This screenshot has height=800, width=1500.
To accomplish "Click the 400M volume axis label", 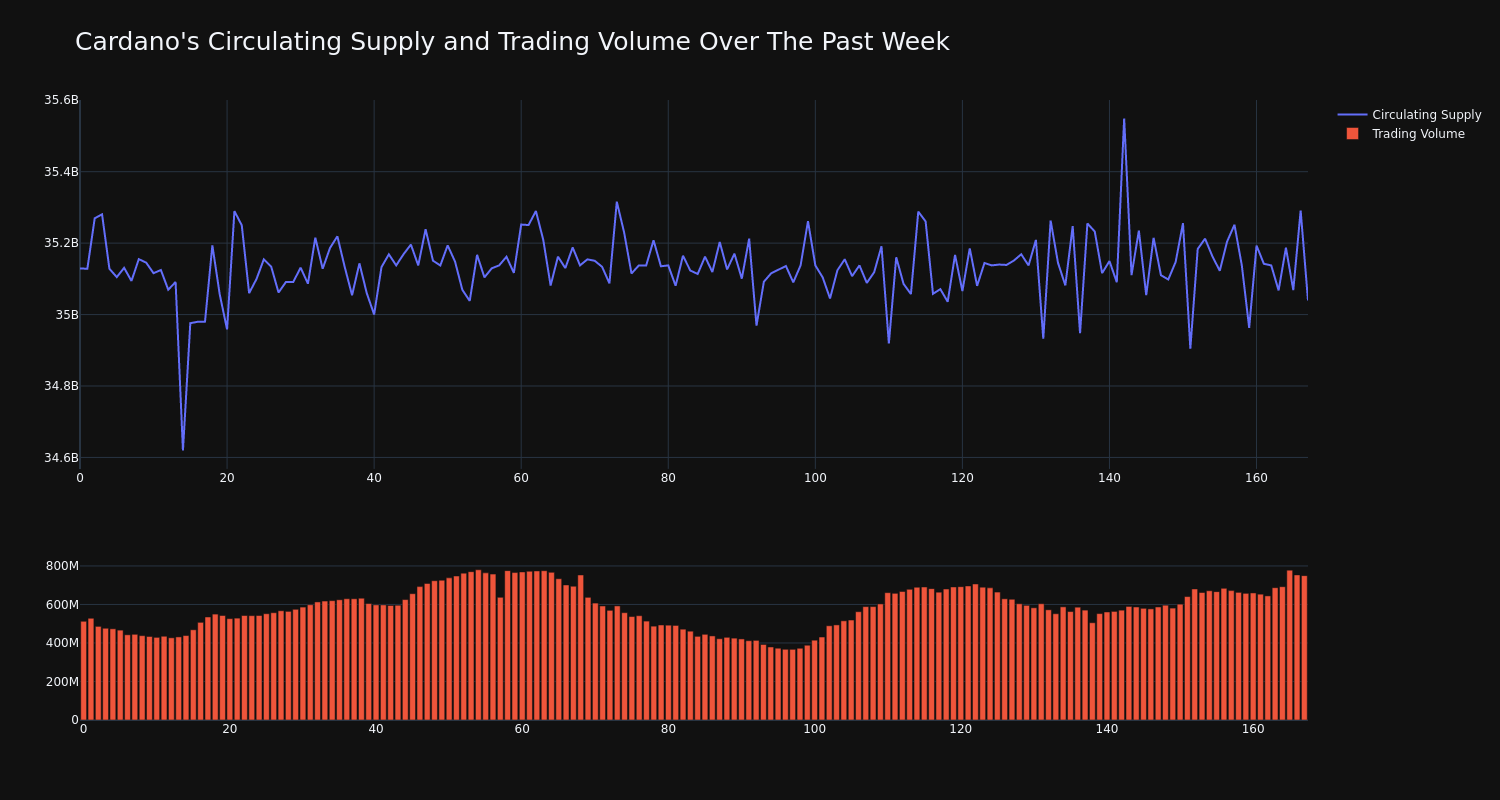I will [x=61, y=643].
